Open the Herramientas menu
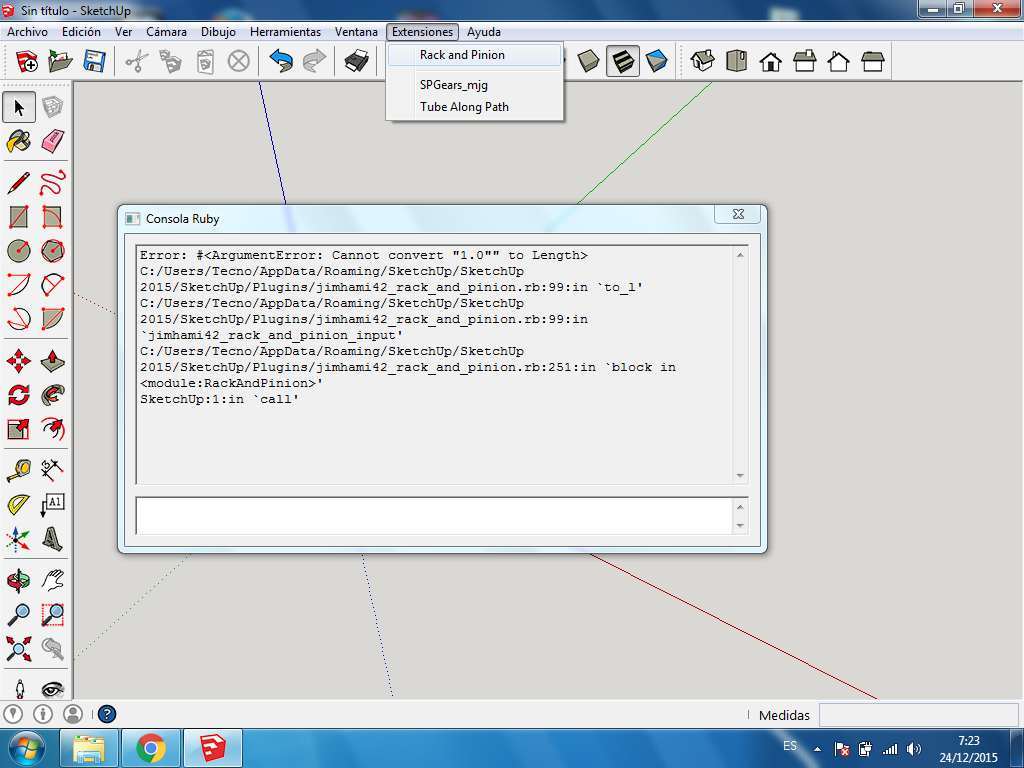This screenshot has width=1024, height=768. click(285, 31)
